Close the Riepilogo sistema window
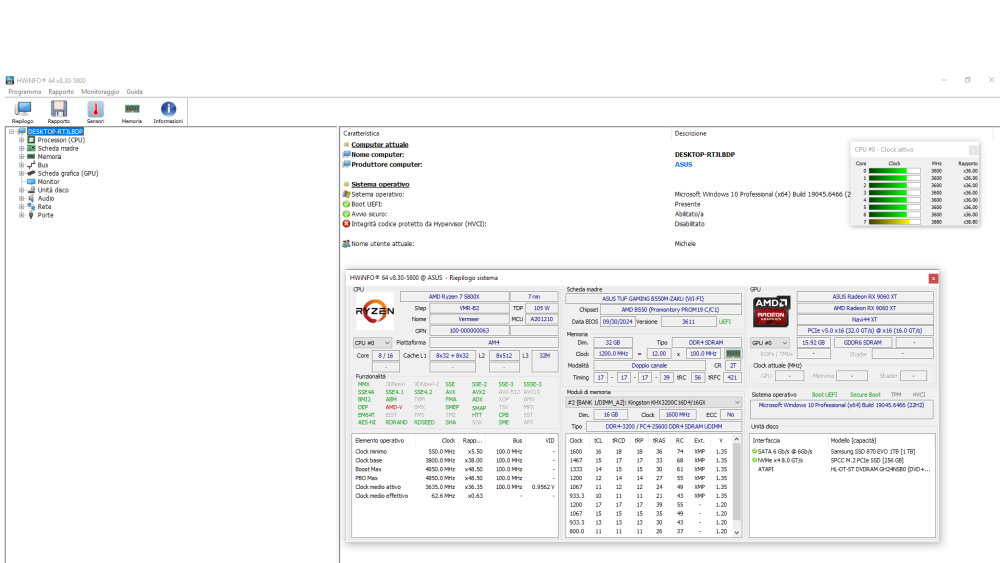Image resolution: width=1000 pixels, height=563 pixels. coord(933,278)
